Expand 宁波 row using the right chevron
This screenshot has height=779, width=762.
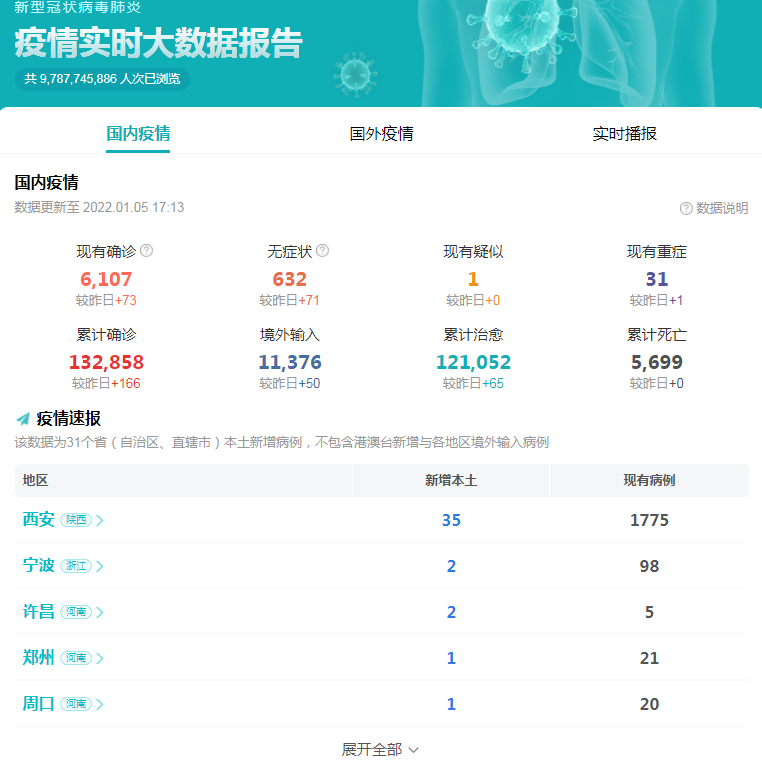[x=100, y=566]
